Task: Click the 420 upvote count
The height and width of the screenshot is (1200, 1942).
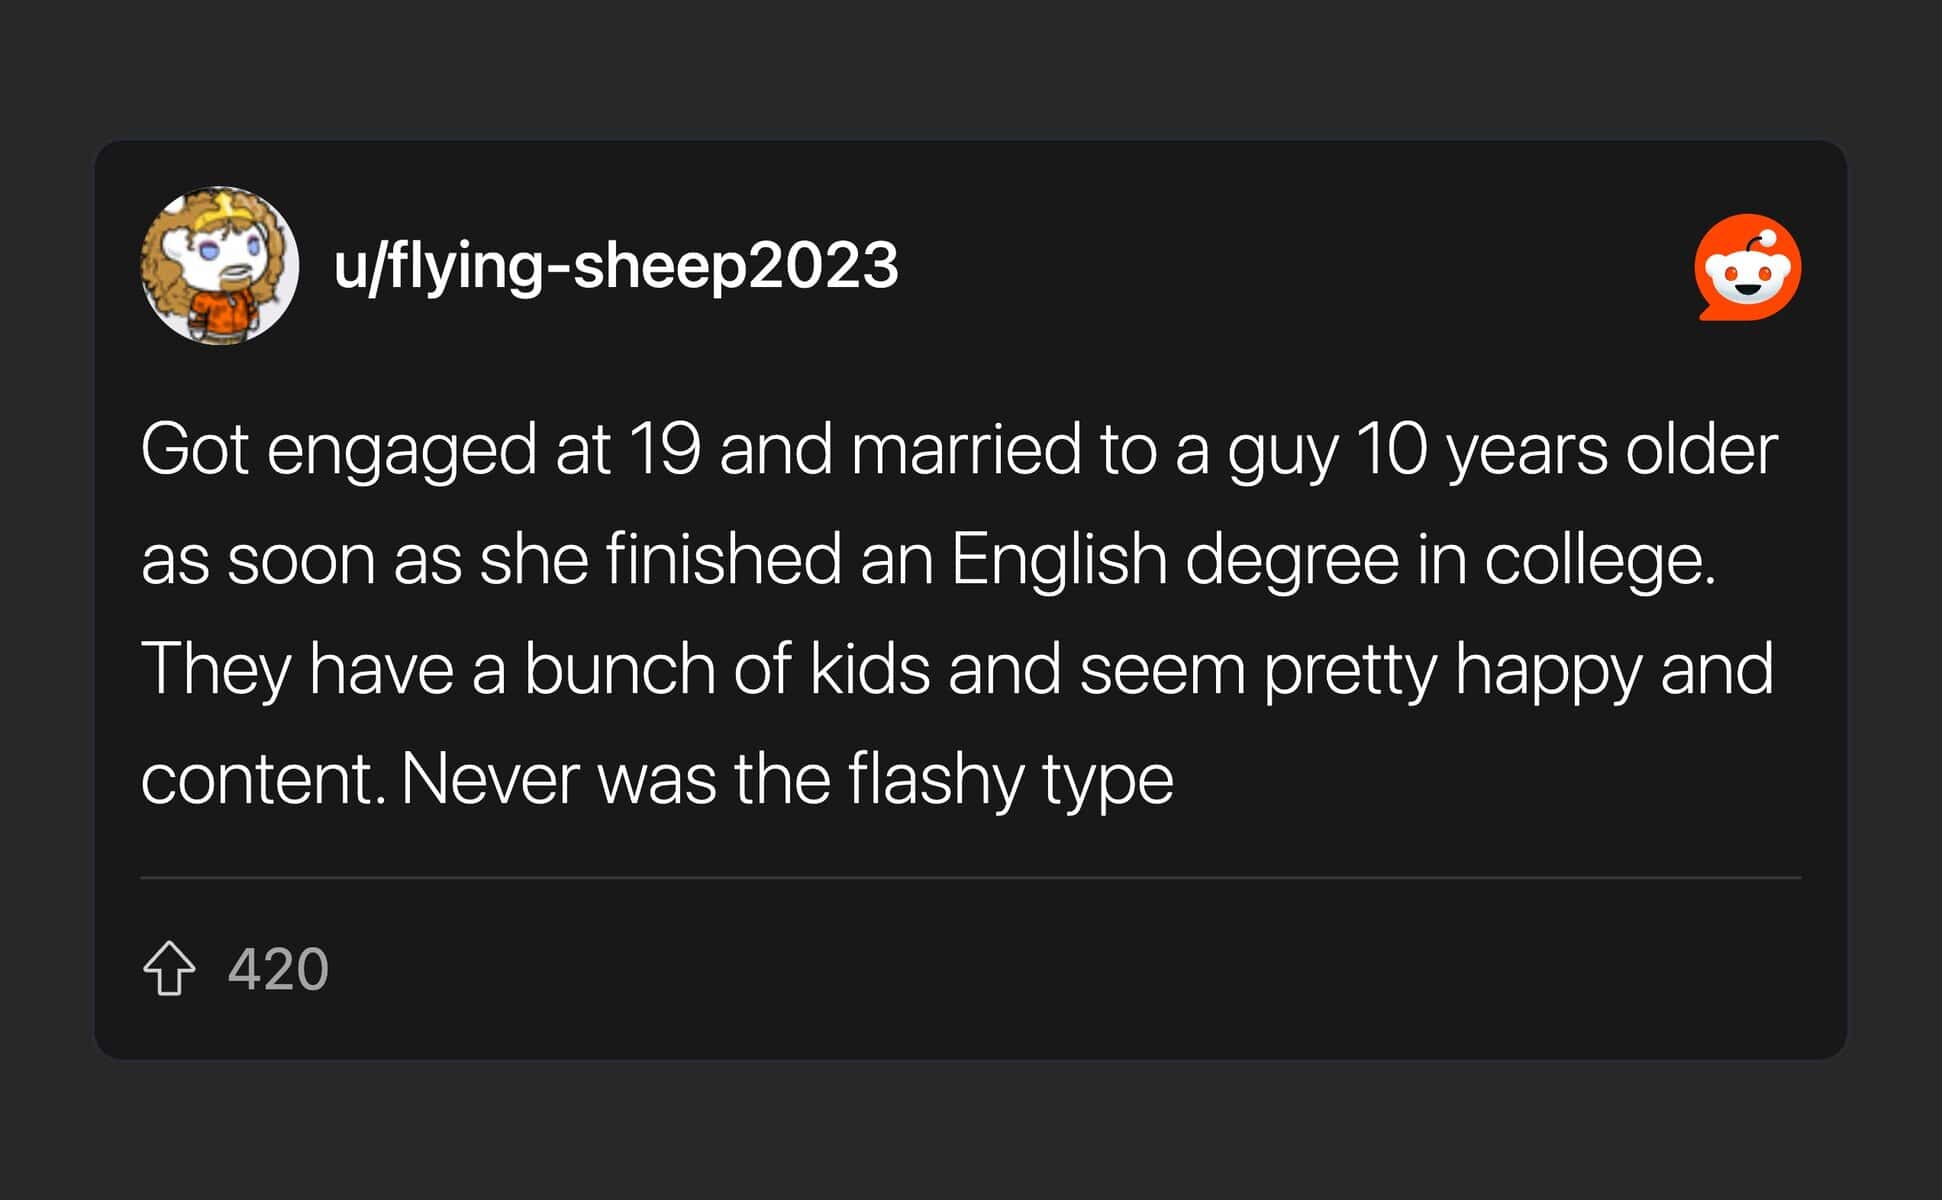Action: pyautogui.click(x=278, y=969)
